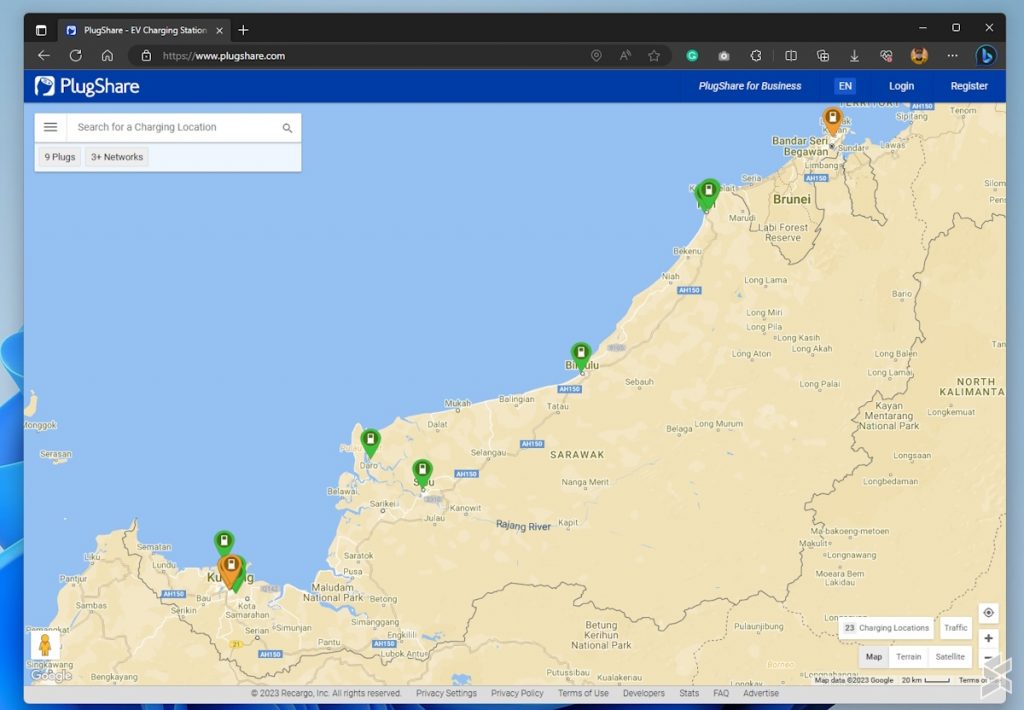Click the green charger pin at Bintulu
Viewport: 1024px width, 710px height.
point(581,354)
